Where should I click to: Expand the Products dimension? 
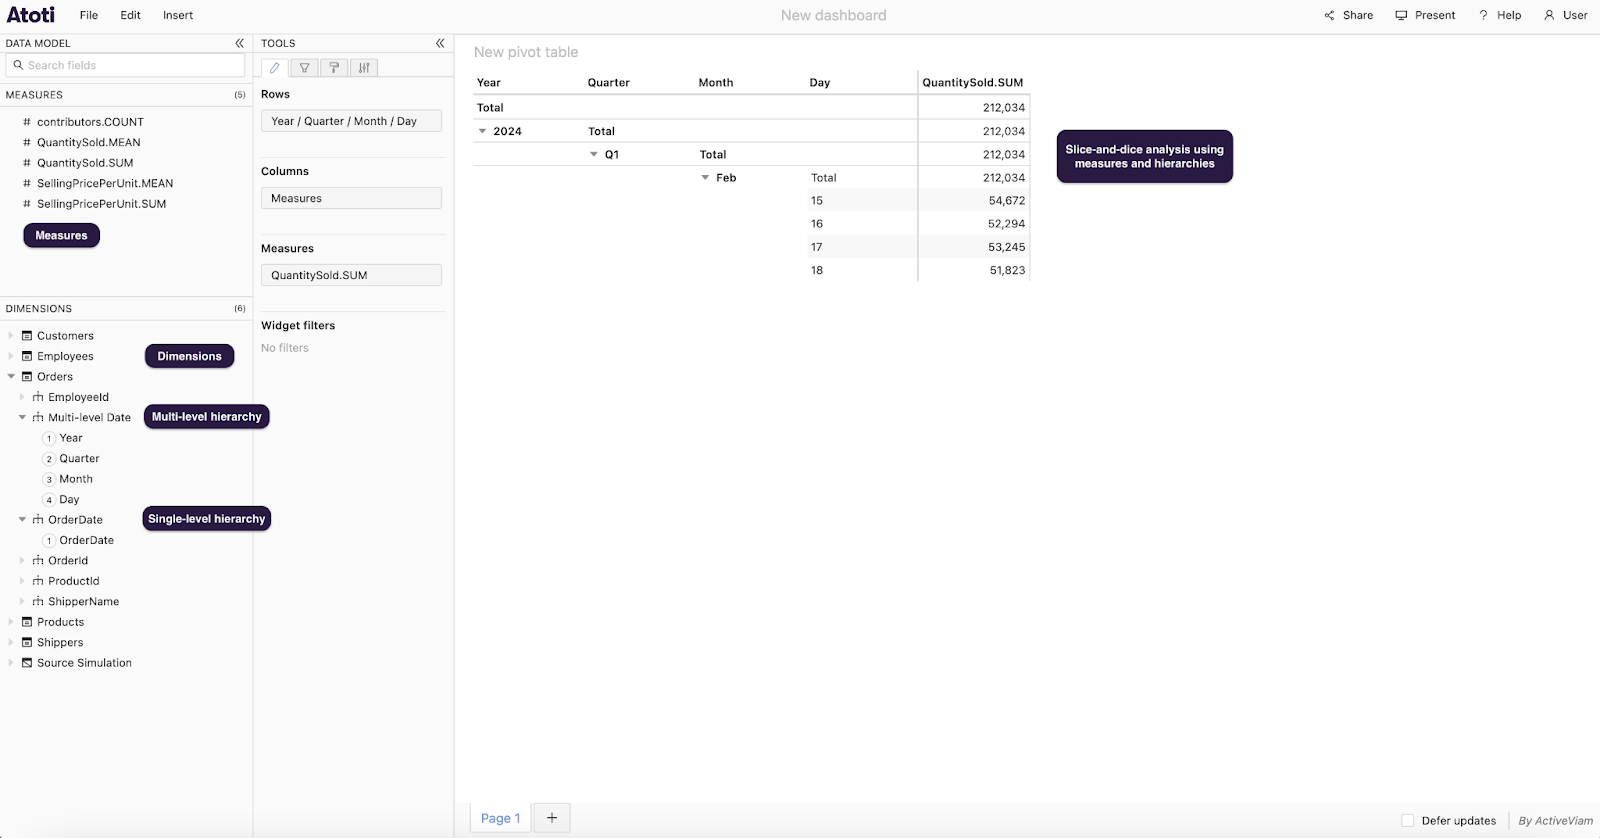[x=11, y=622]
